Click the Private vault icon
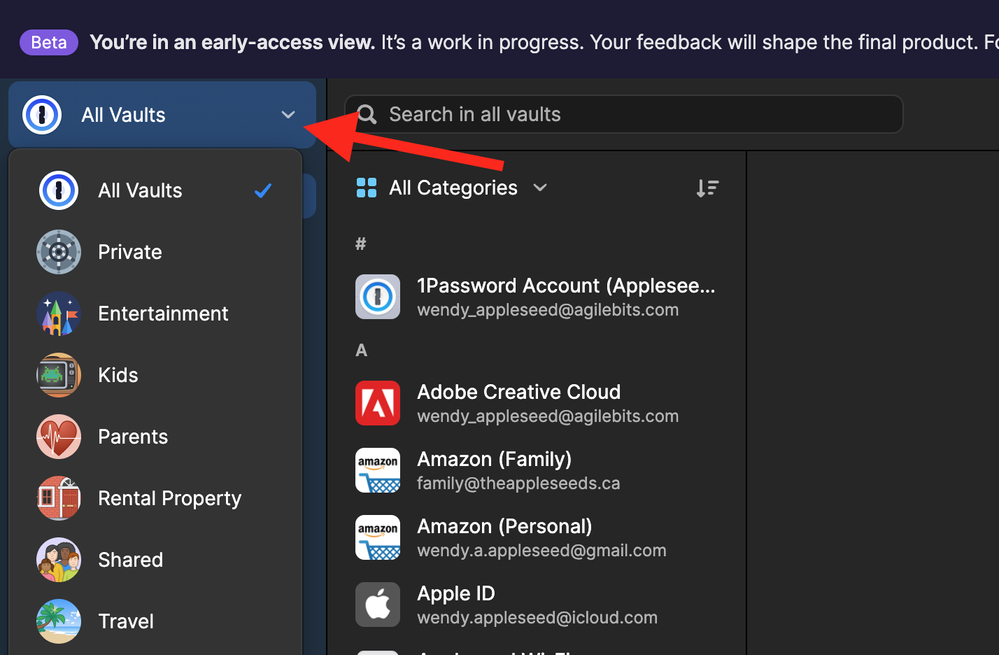The height and width of the screenshot is (655, 999). tap(59, 252)
